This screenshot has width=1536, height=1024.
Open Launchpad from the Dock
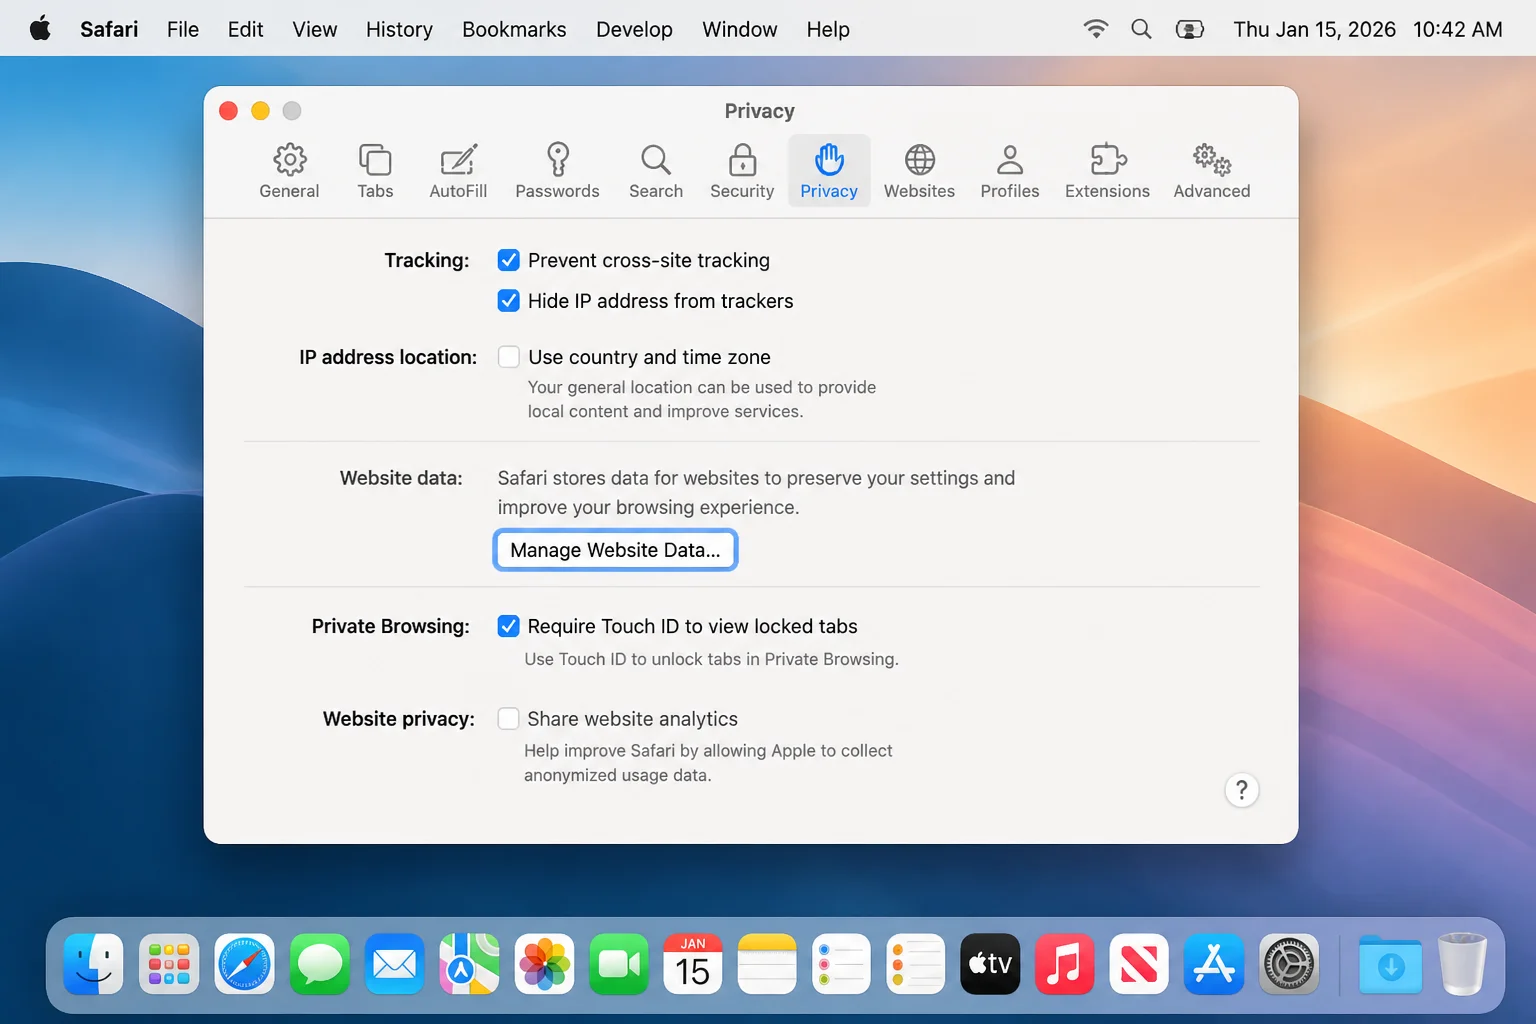click(x=169, y=964)
